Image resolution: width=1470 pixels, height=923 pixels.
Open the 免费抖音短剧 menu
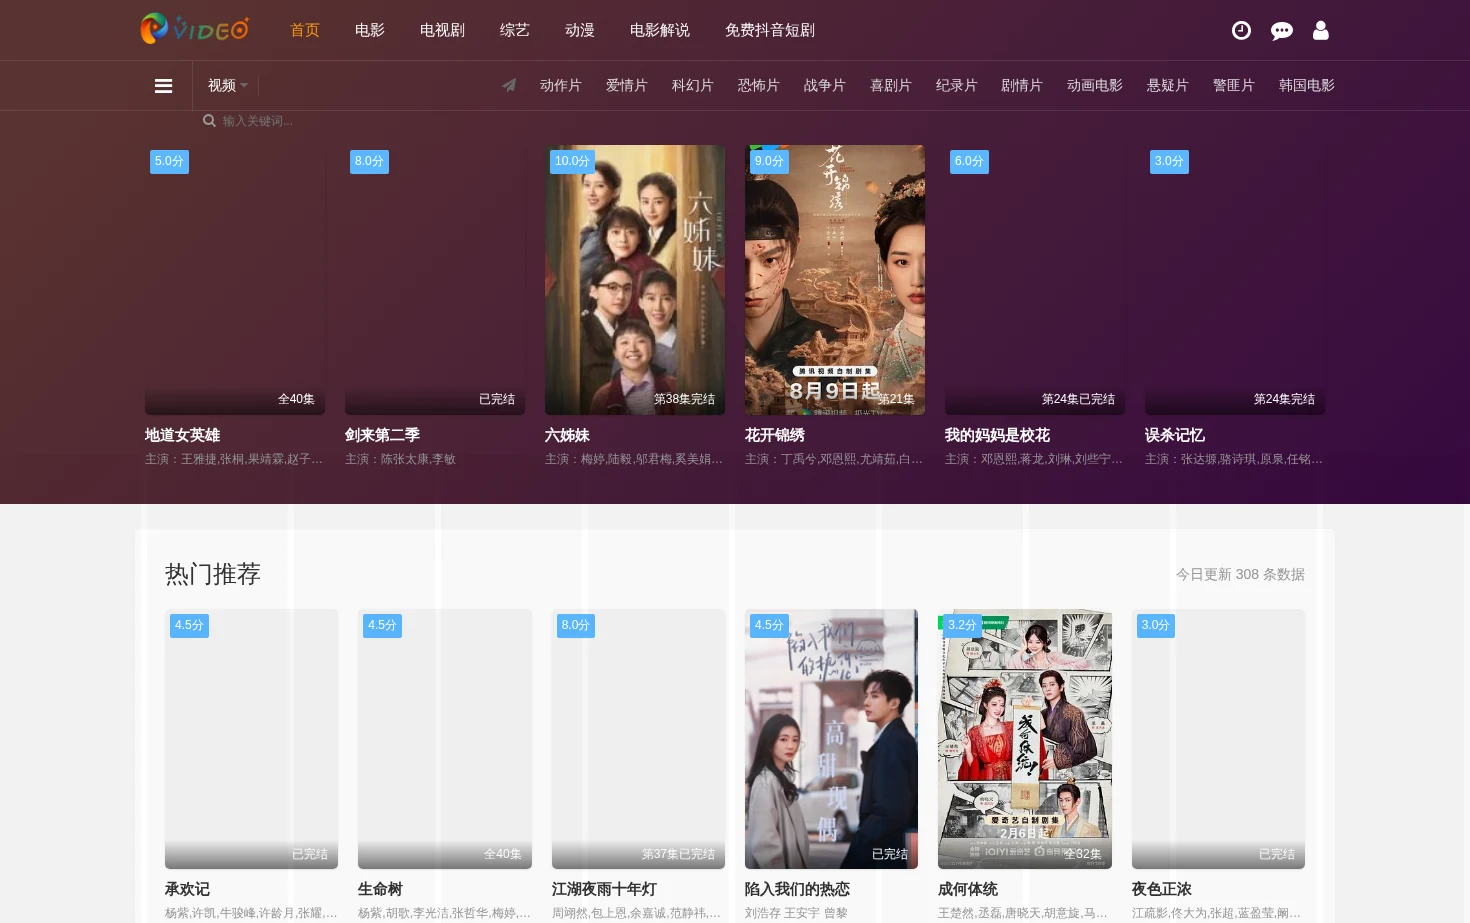[x=770, y=30]
